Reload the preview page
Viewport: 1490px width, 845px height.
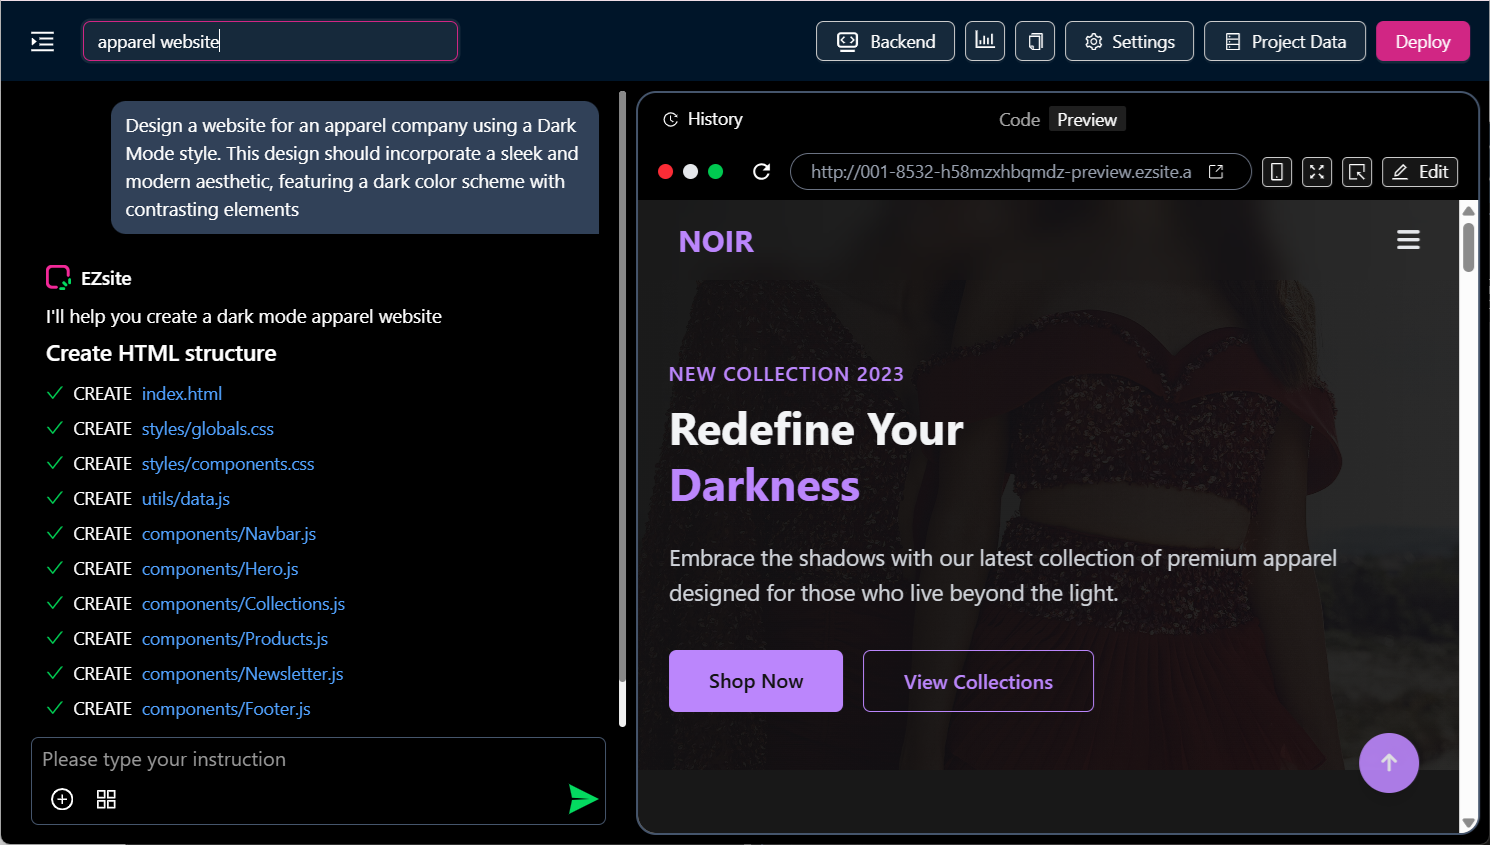pyautogui.click(x=761, y=171)
